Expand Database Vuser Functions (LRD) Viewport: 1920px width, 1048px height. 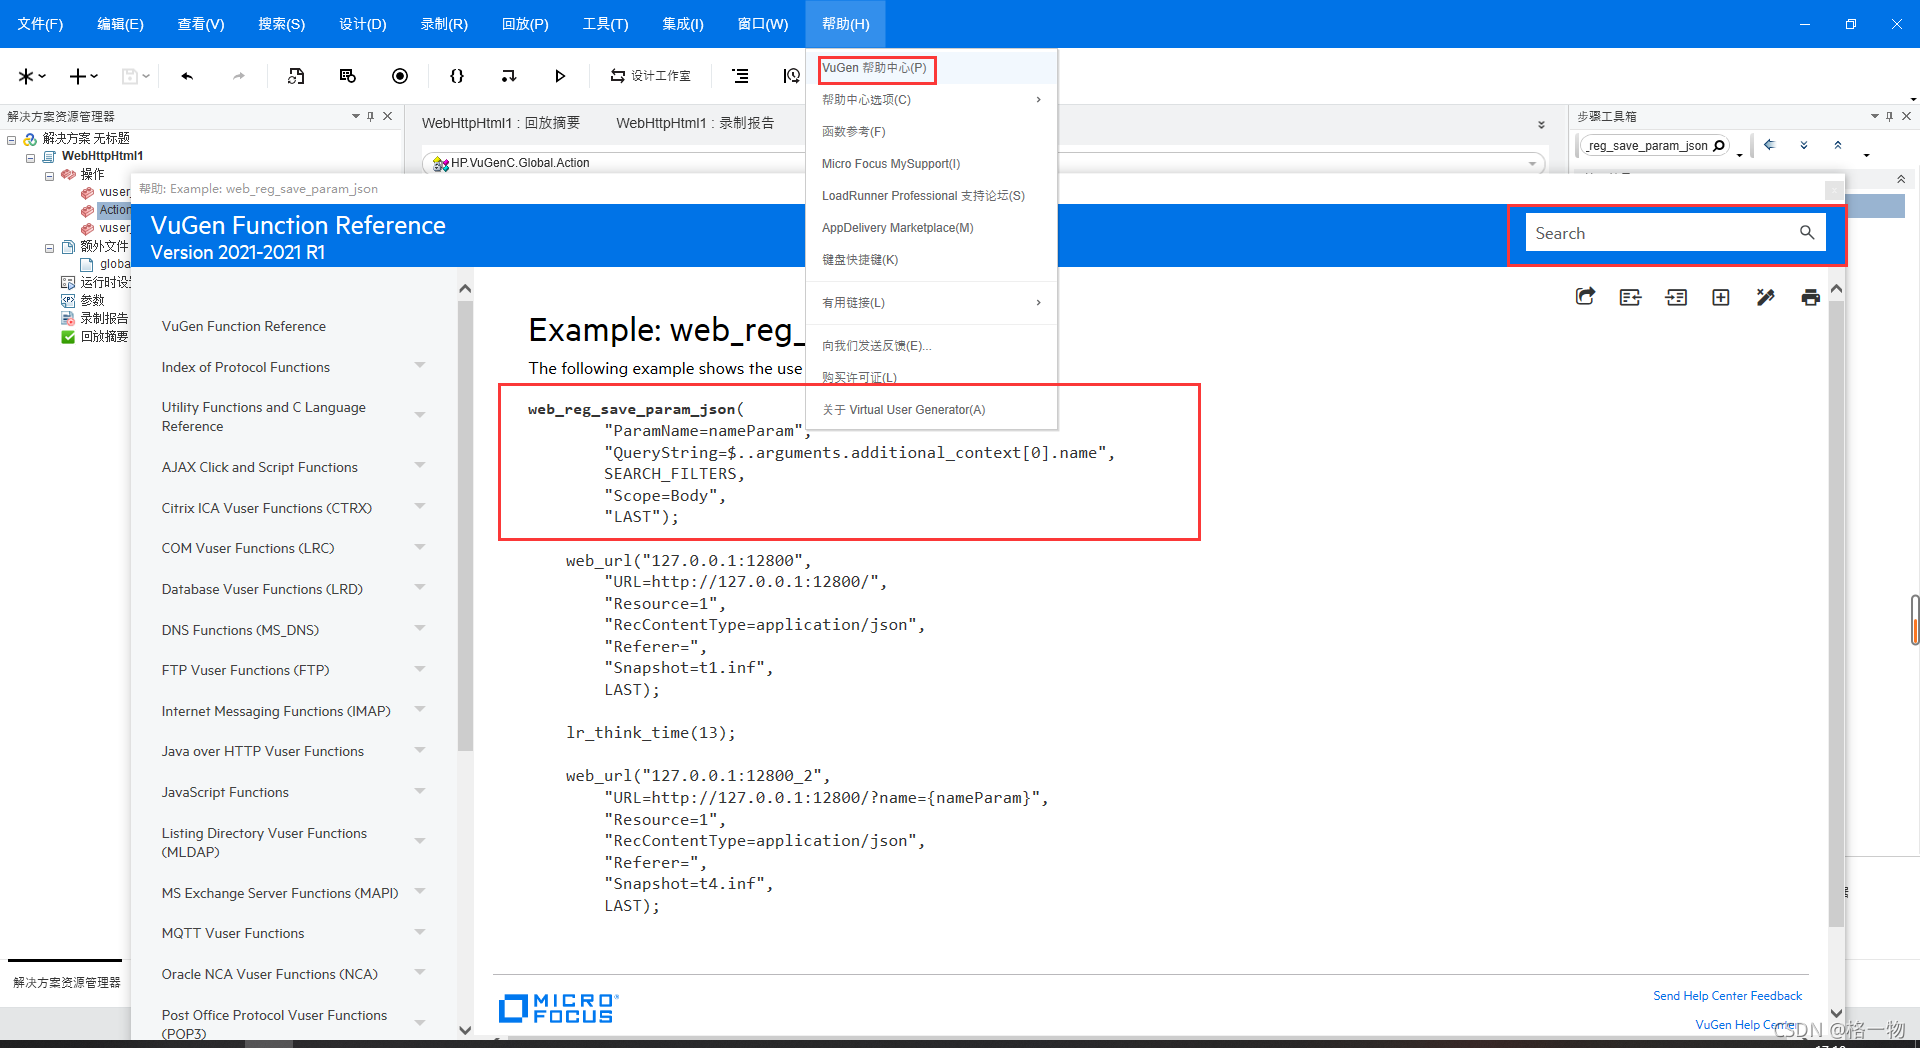coord(420,587)
